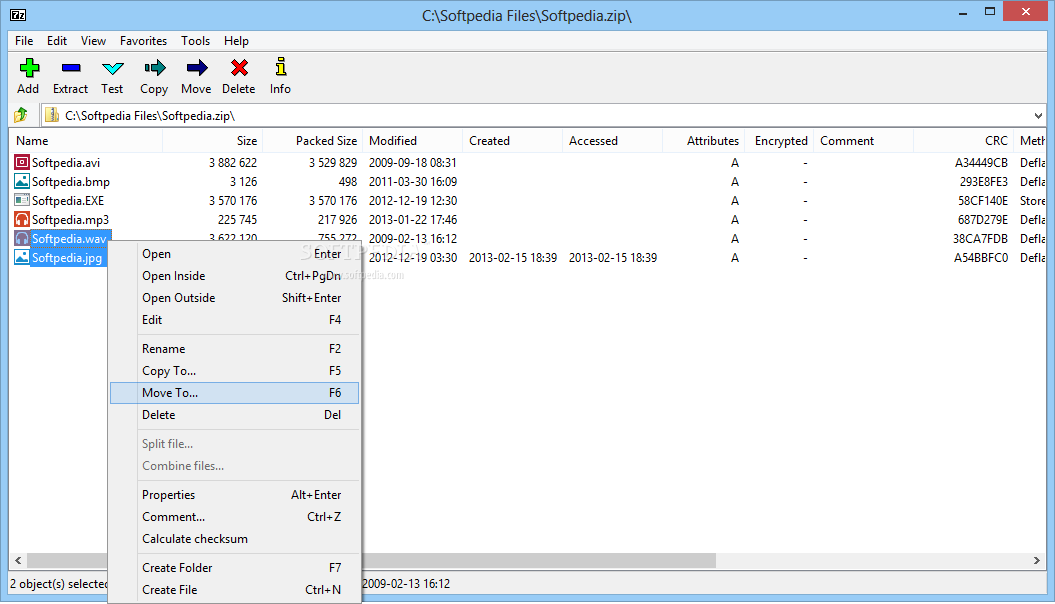Sort by the Accessed column header
The image size is (1055, 604).
(613, 141)
